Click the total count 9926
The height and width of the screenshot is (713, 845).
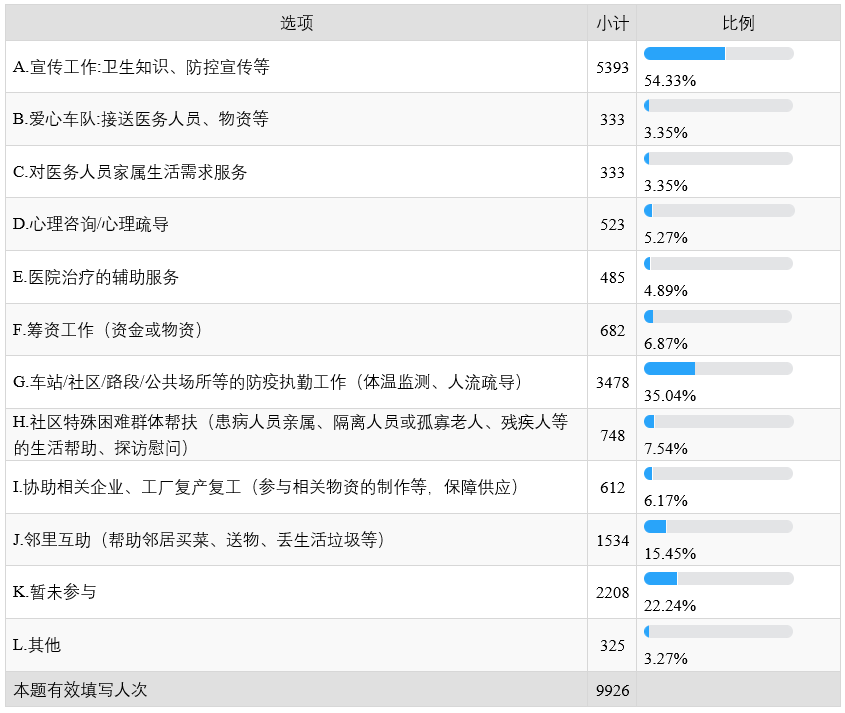612,690
